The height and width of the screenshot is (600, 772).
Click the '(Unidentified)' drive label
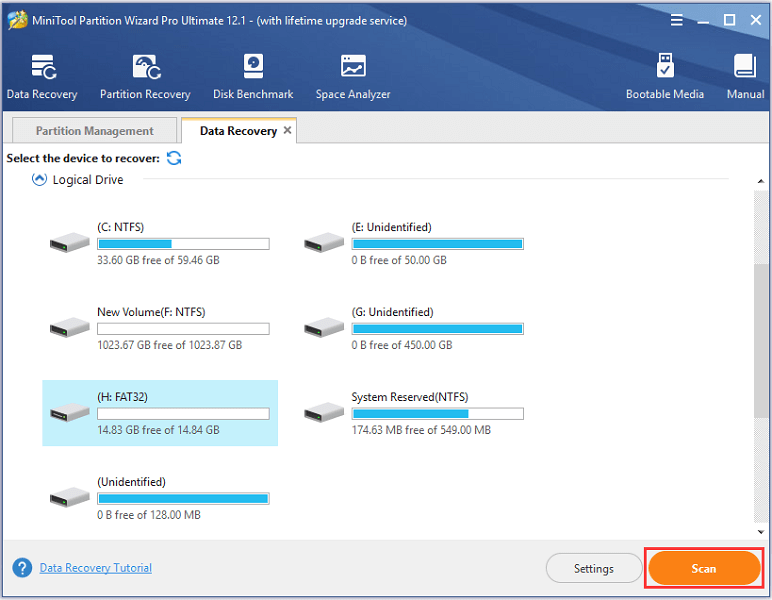(131, 481)
